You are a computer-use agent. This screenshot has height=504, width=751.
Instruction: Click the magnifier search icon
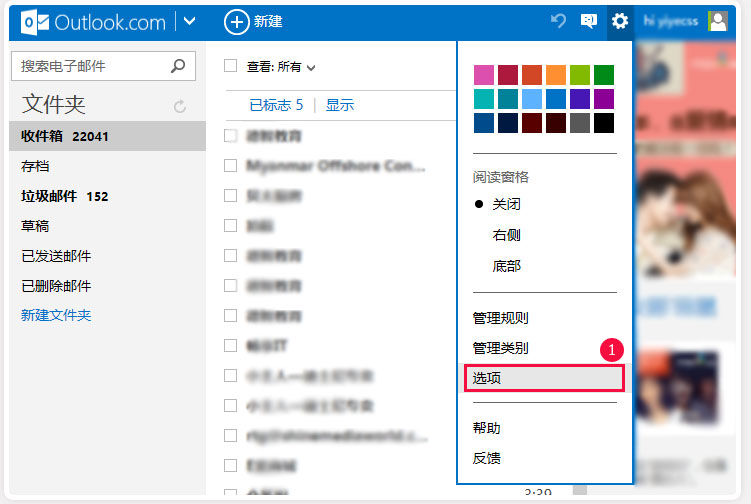(x=178, y=66)
